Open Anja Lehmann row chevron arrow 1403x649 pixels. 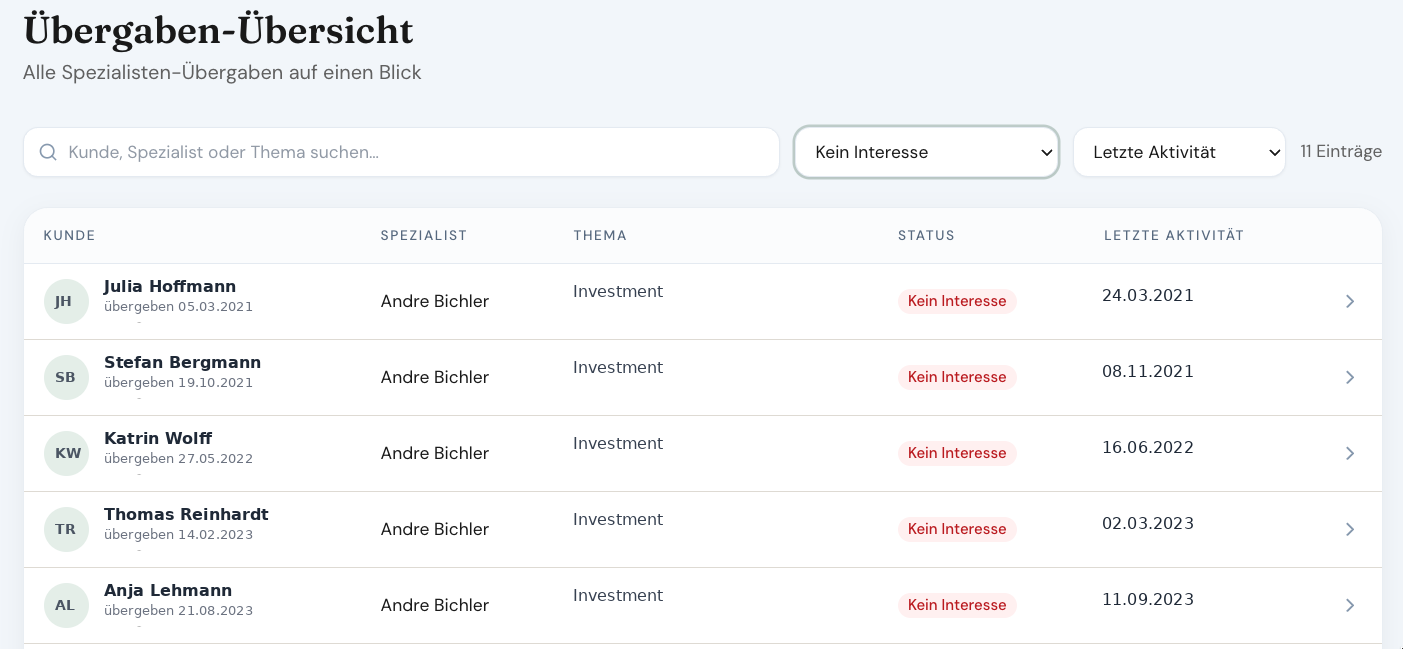(1350, 605)
